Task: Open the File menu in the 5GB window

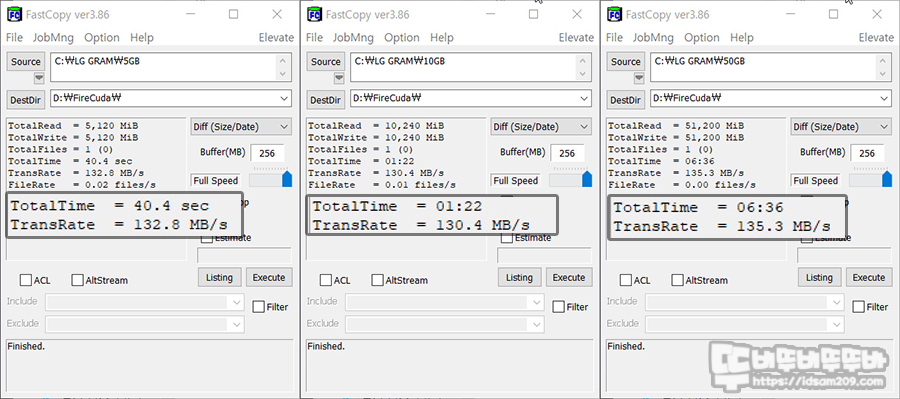Action: 14,38
